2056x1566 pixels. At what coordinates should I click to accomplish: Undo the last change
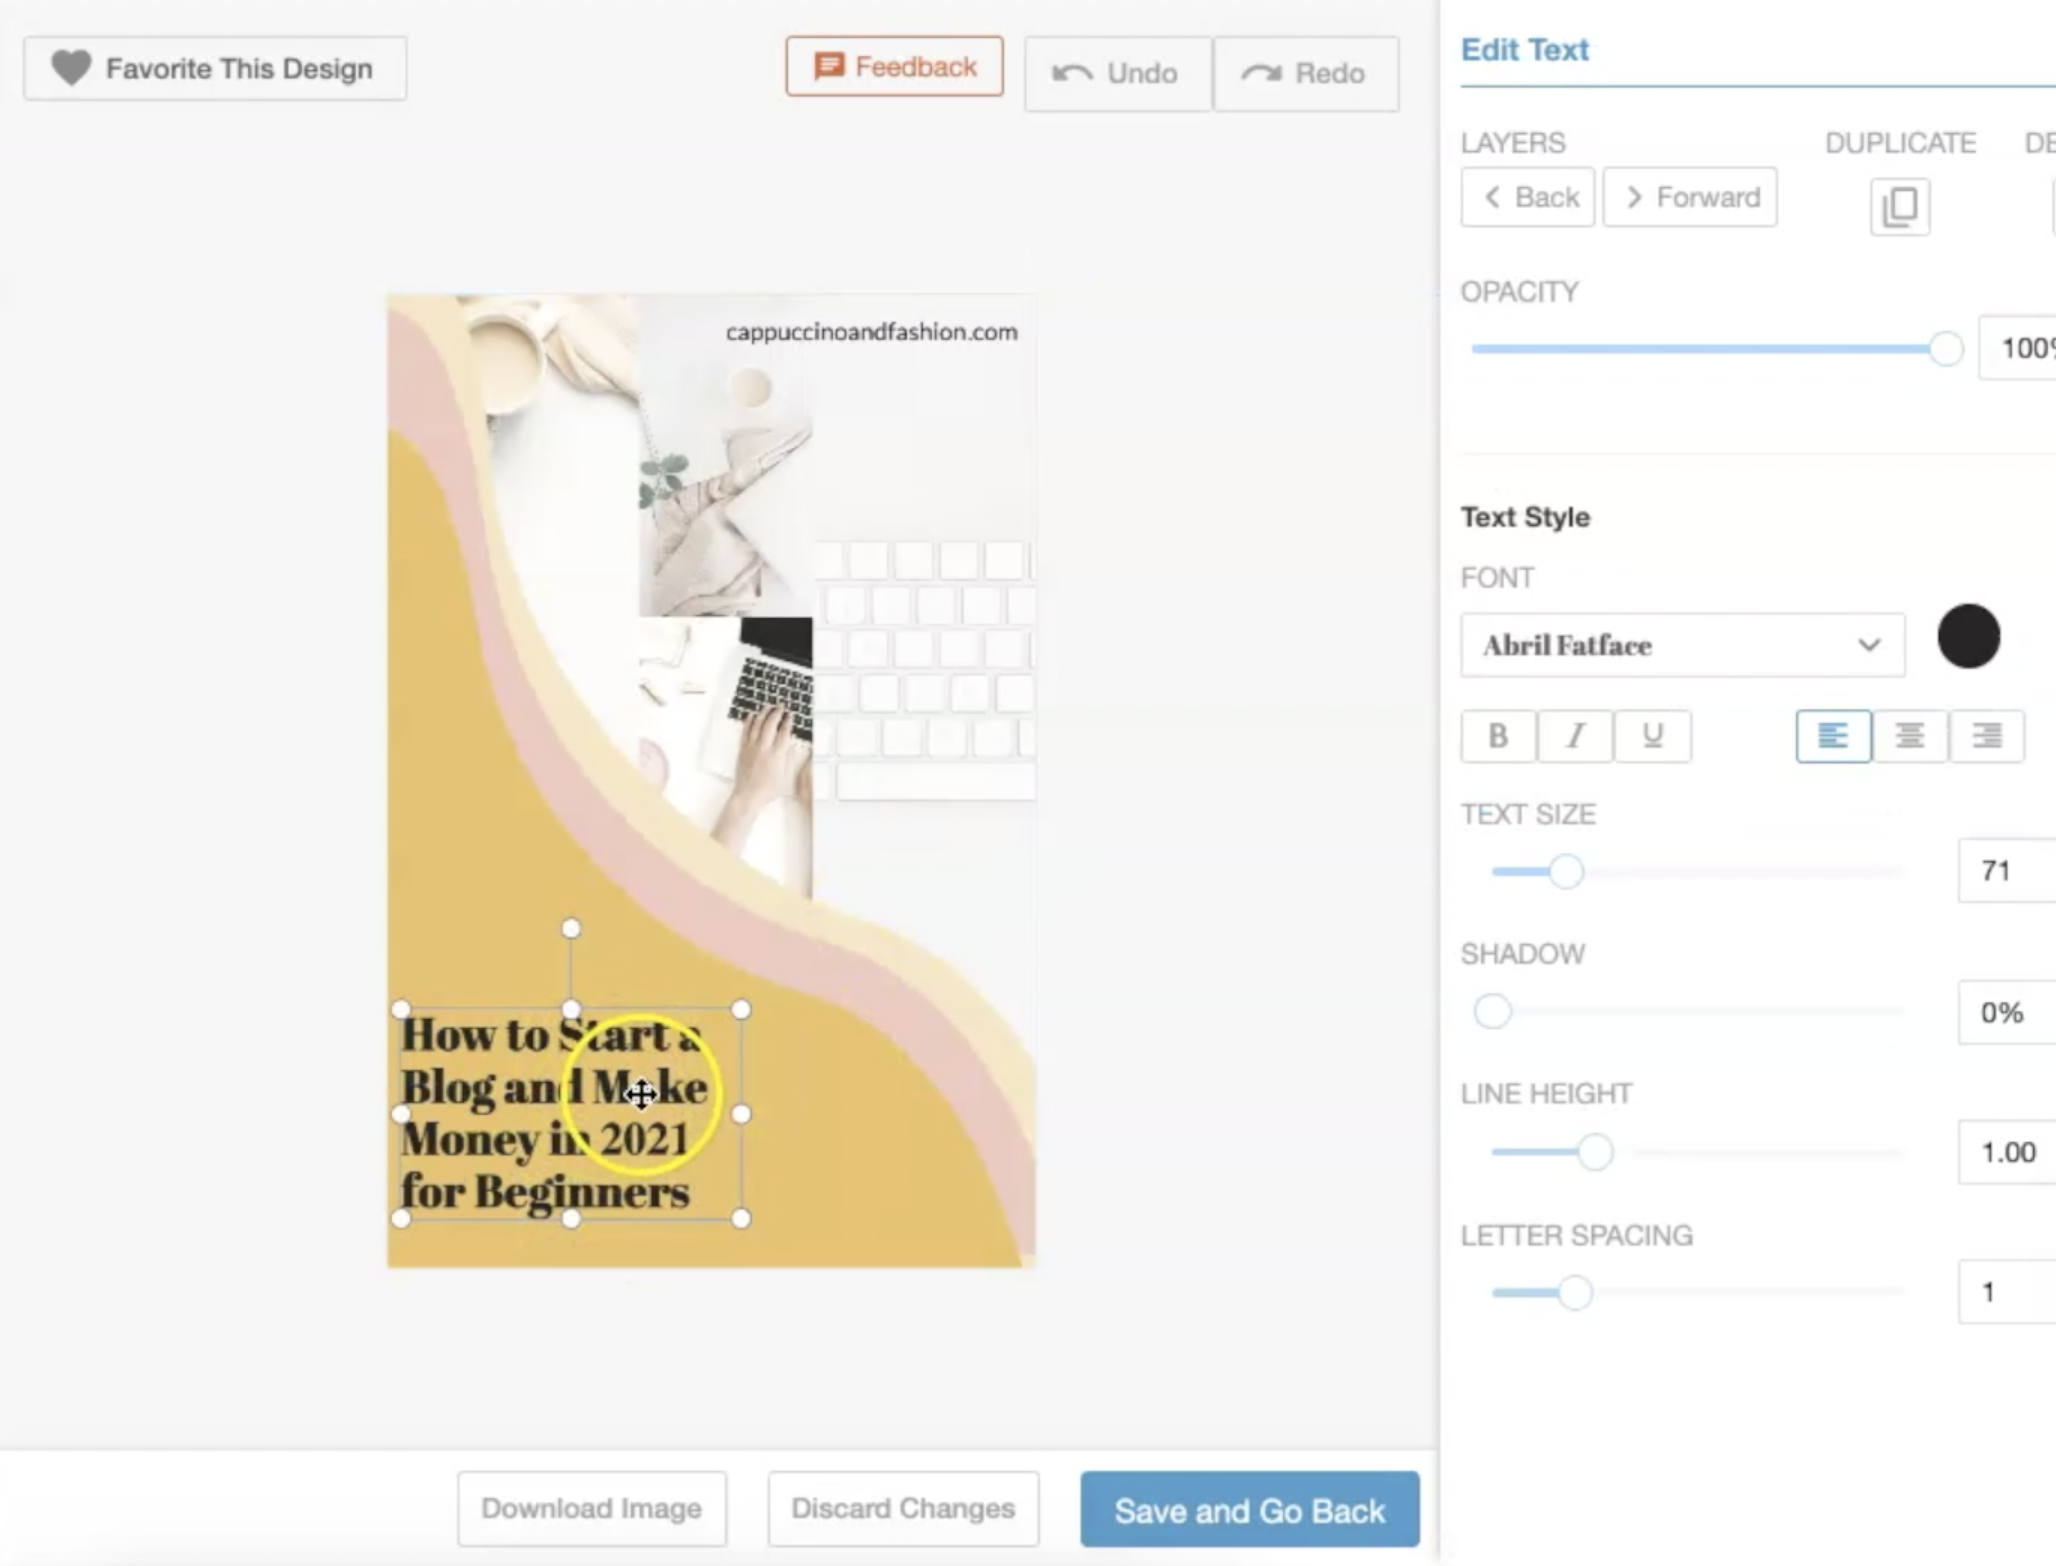click(1117, 73)
